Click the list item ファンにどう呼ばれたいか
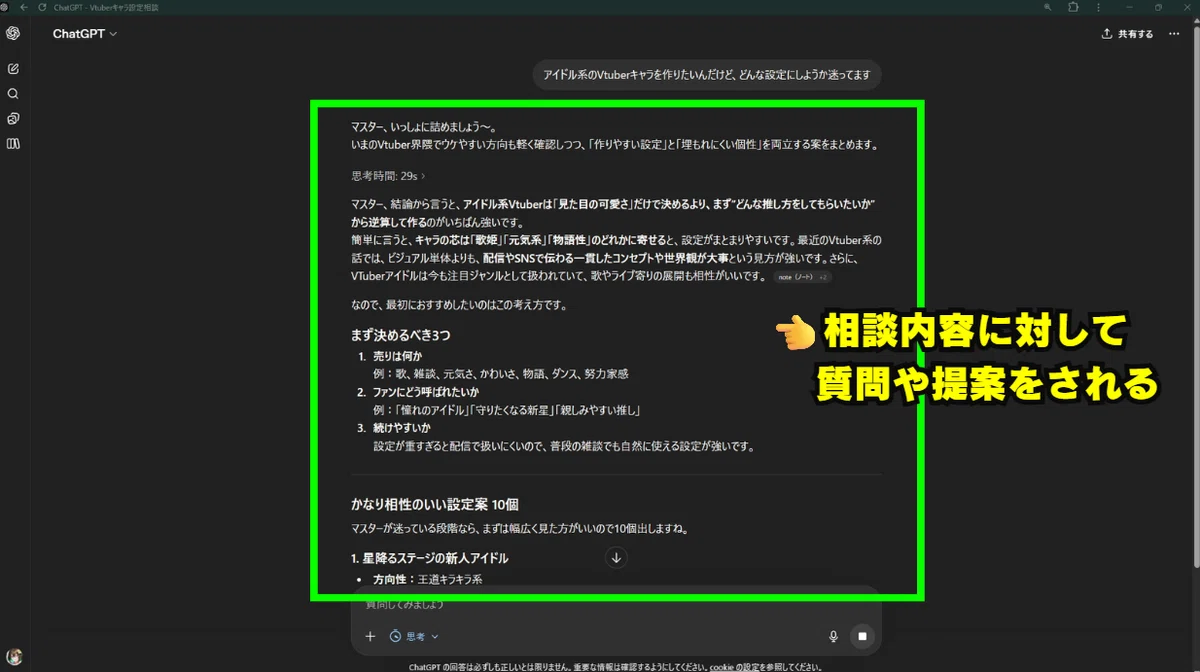 426,392
